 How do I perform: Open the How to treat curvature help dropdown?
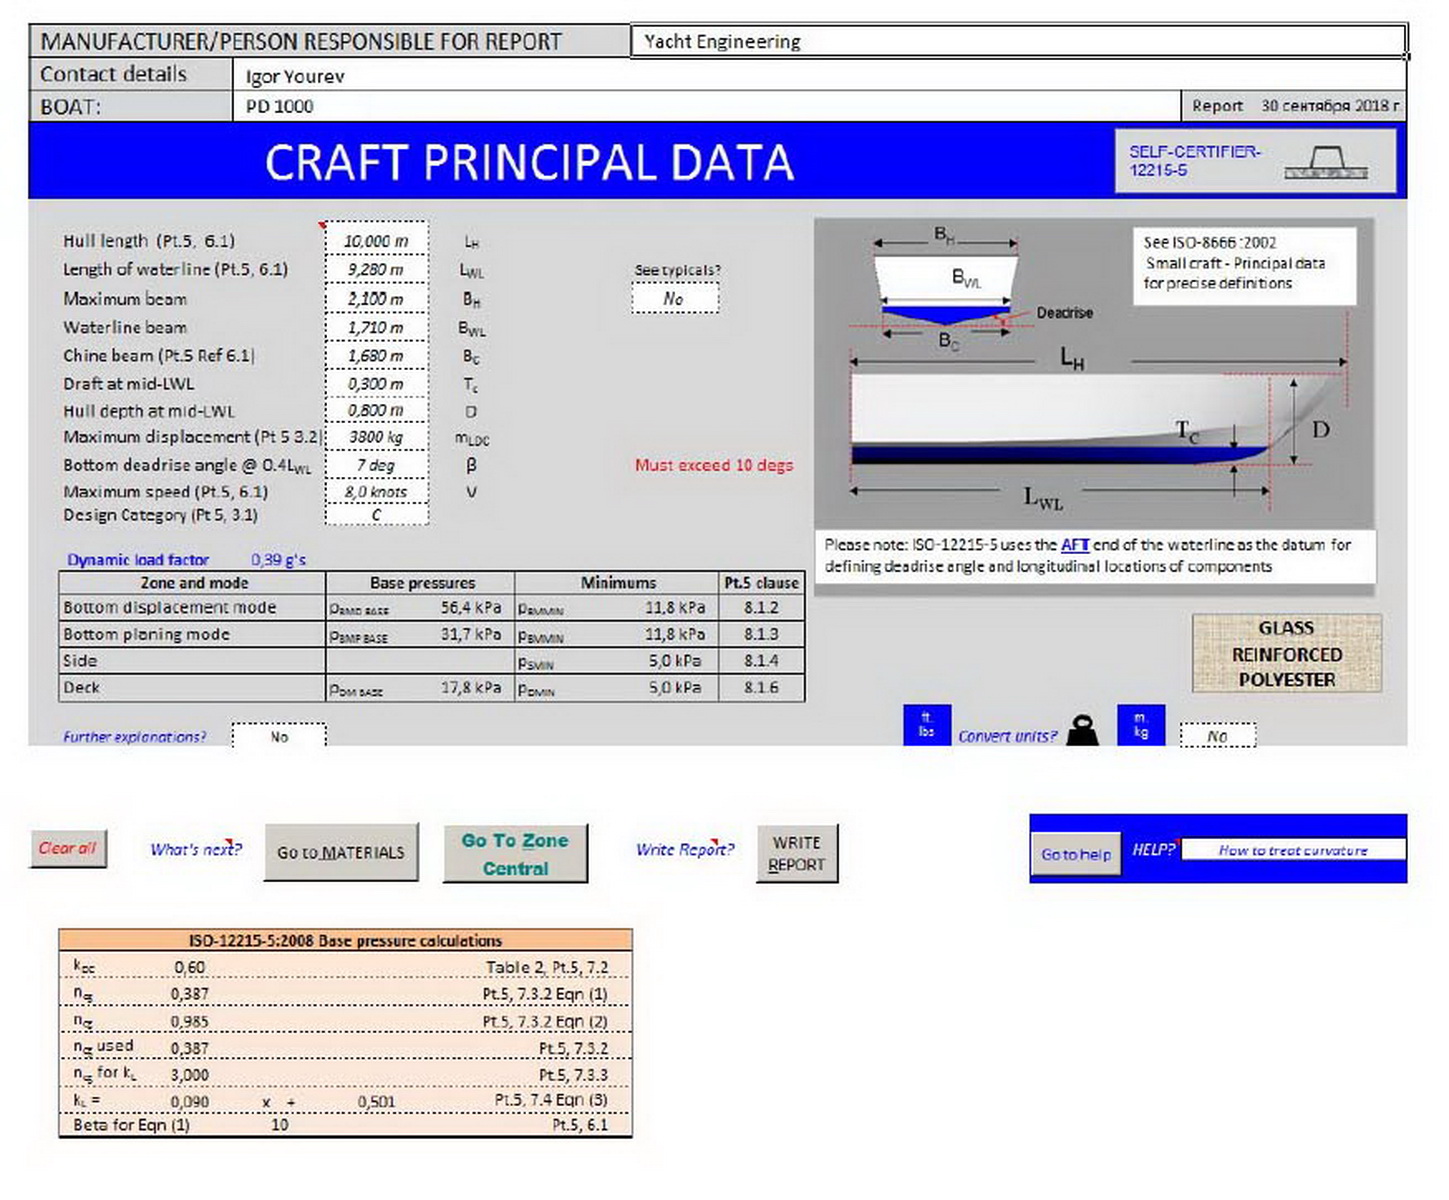1293,850
